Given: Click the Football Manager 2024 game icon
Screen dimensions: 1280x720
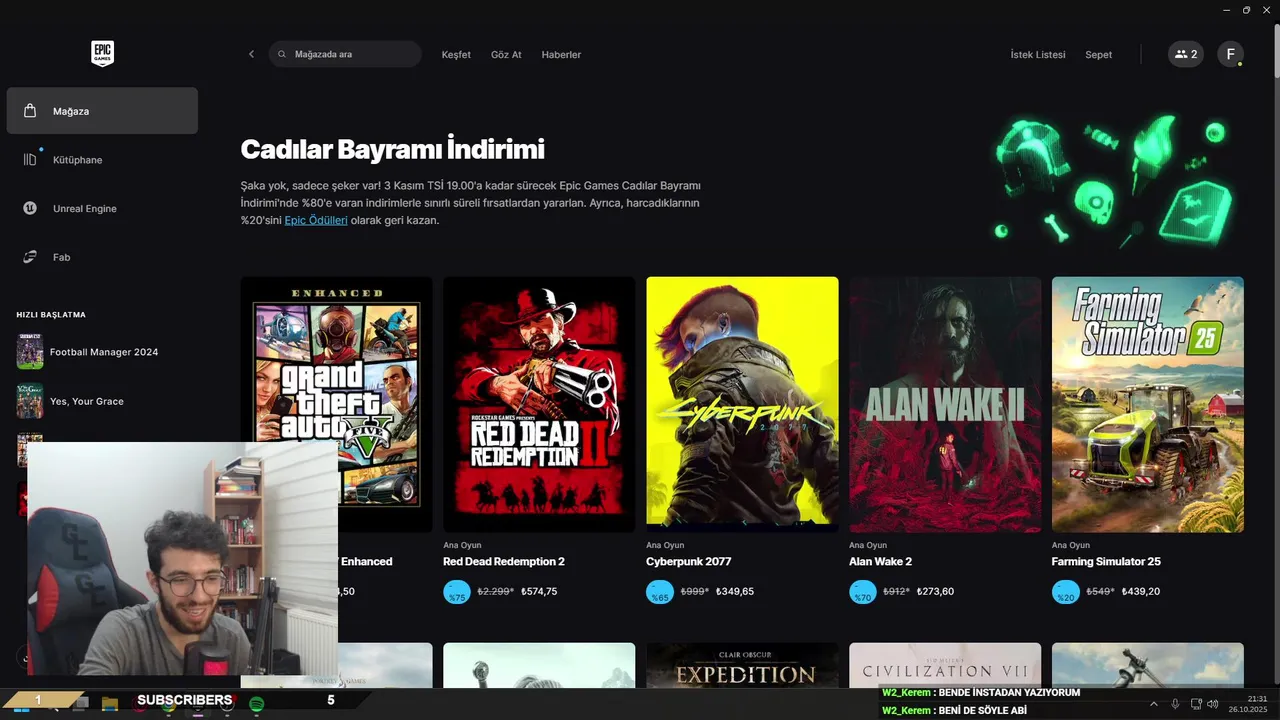Looking at the screenshot, I should [30, 352].
